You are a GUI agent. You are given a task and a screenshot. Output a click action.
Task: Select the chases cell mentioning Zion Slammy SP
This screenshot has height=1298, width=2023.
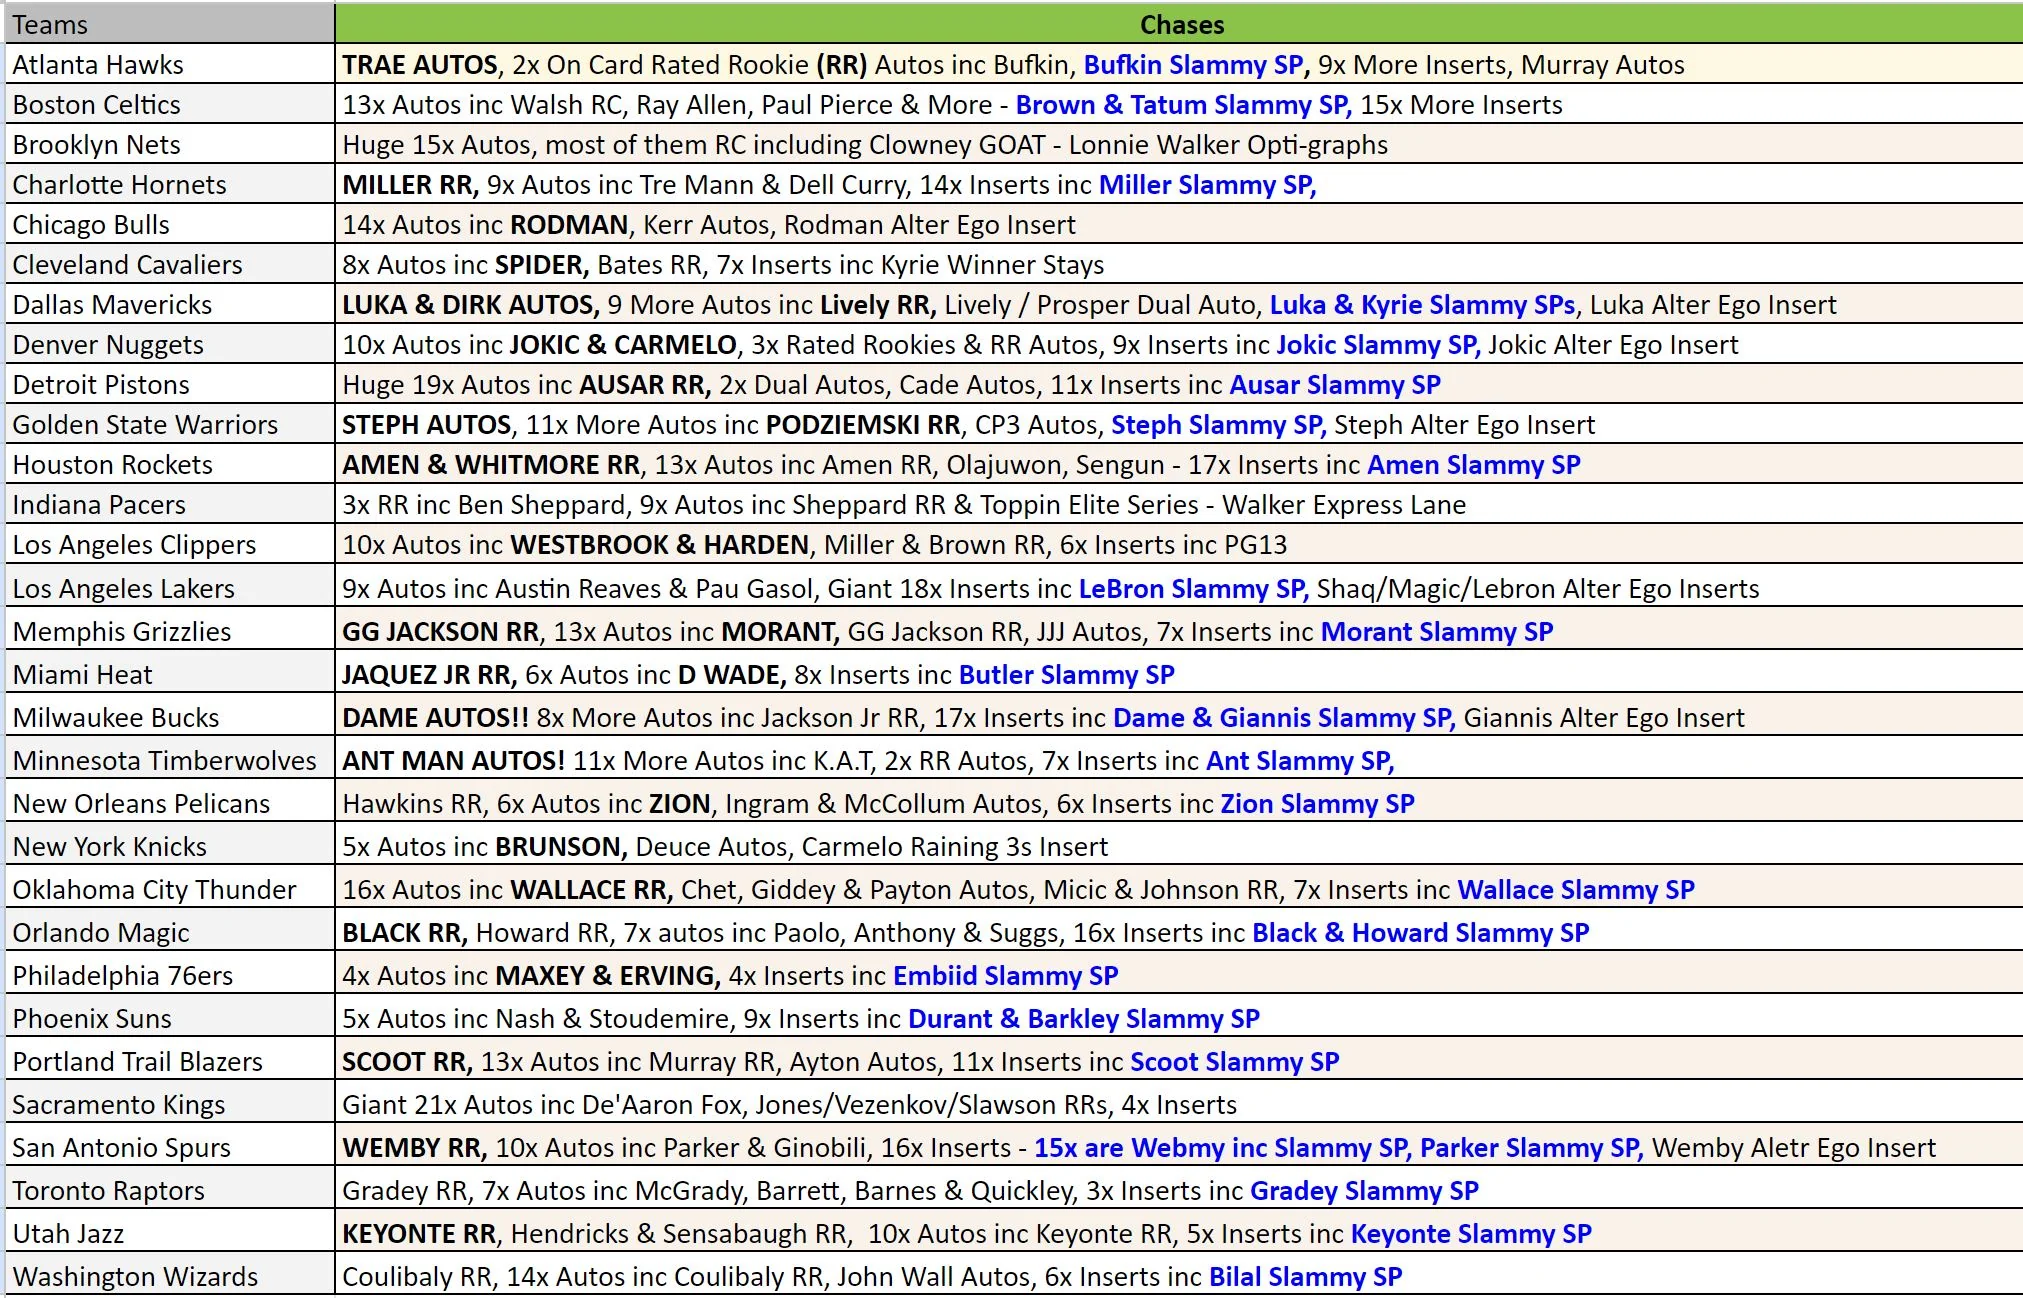[x=1179, y=801]
